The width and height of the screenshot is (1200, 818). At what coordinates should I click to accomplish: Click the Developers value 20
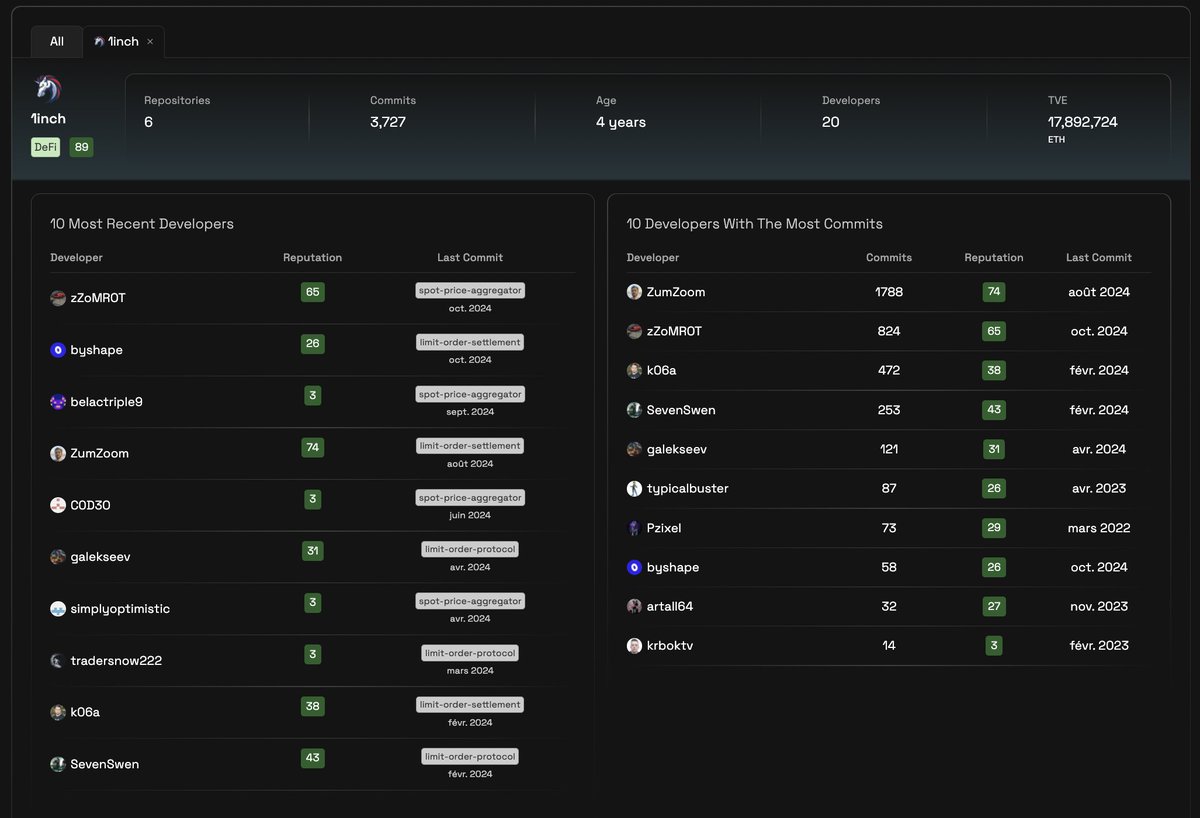(x=831, y=122)
